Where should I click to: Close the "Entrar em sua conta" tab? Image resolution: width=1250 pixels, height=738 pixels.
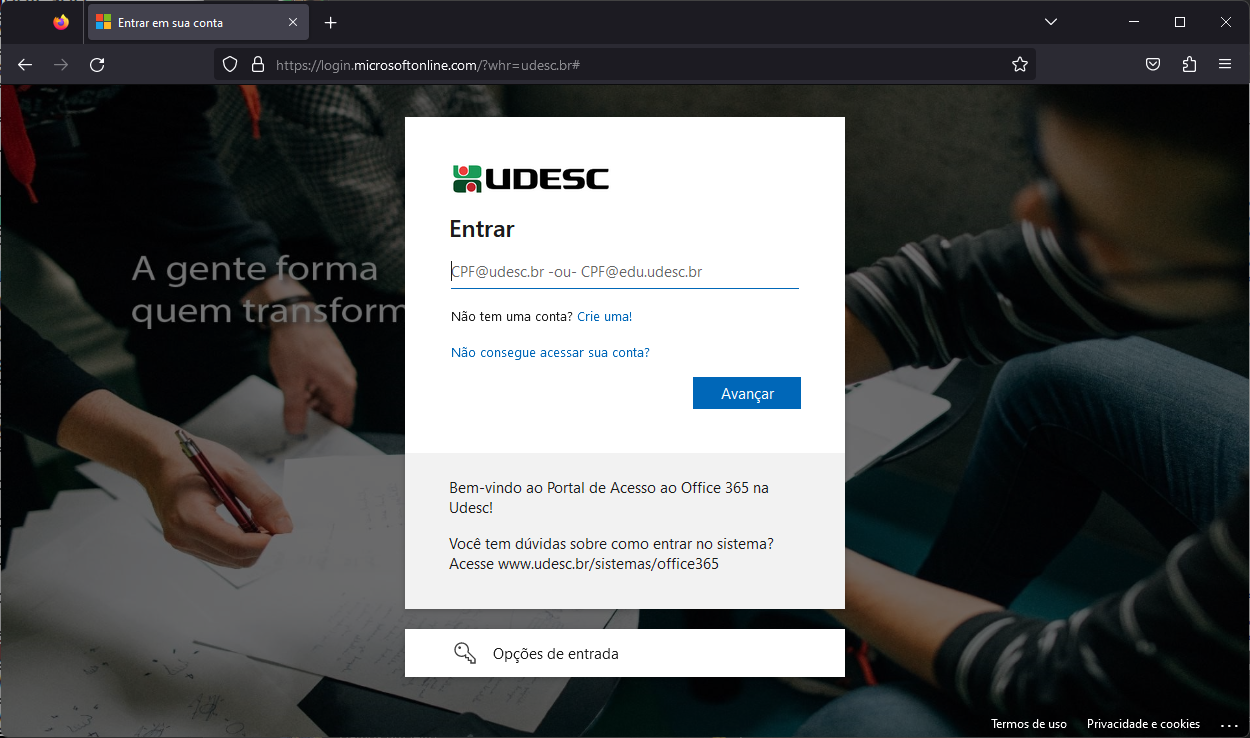292,22
